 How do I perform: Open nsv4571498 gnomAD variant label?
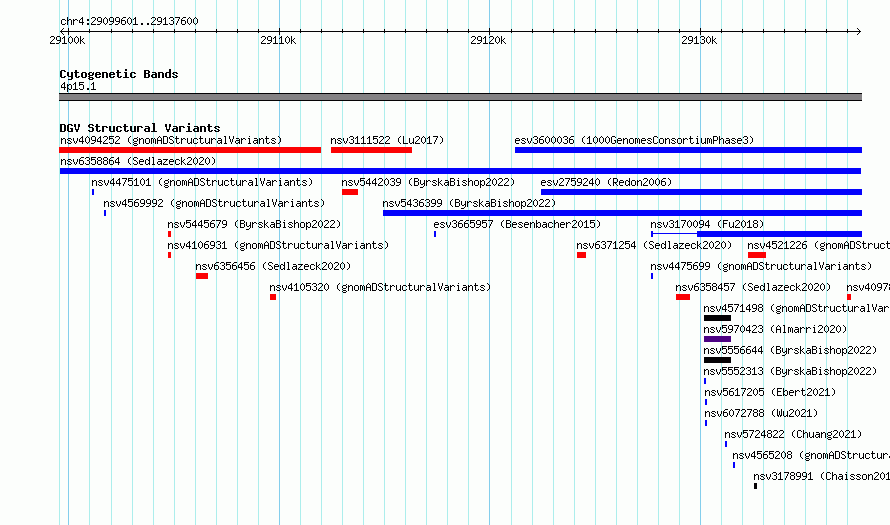tap(796, 308)
